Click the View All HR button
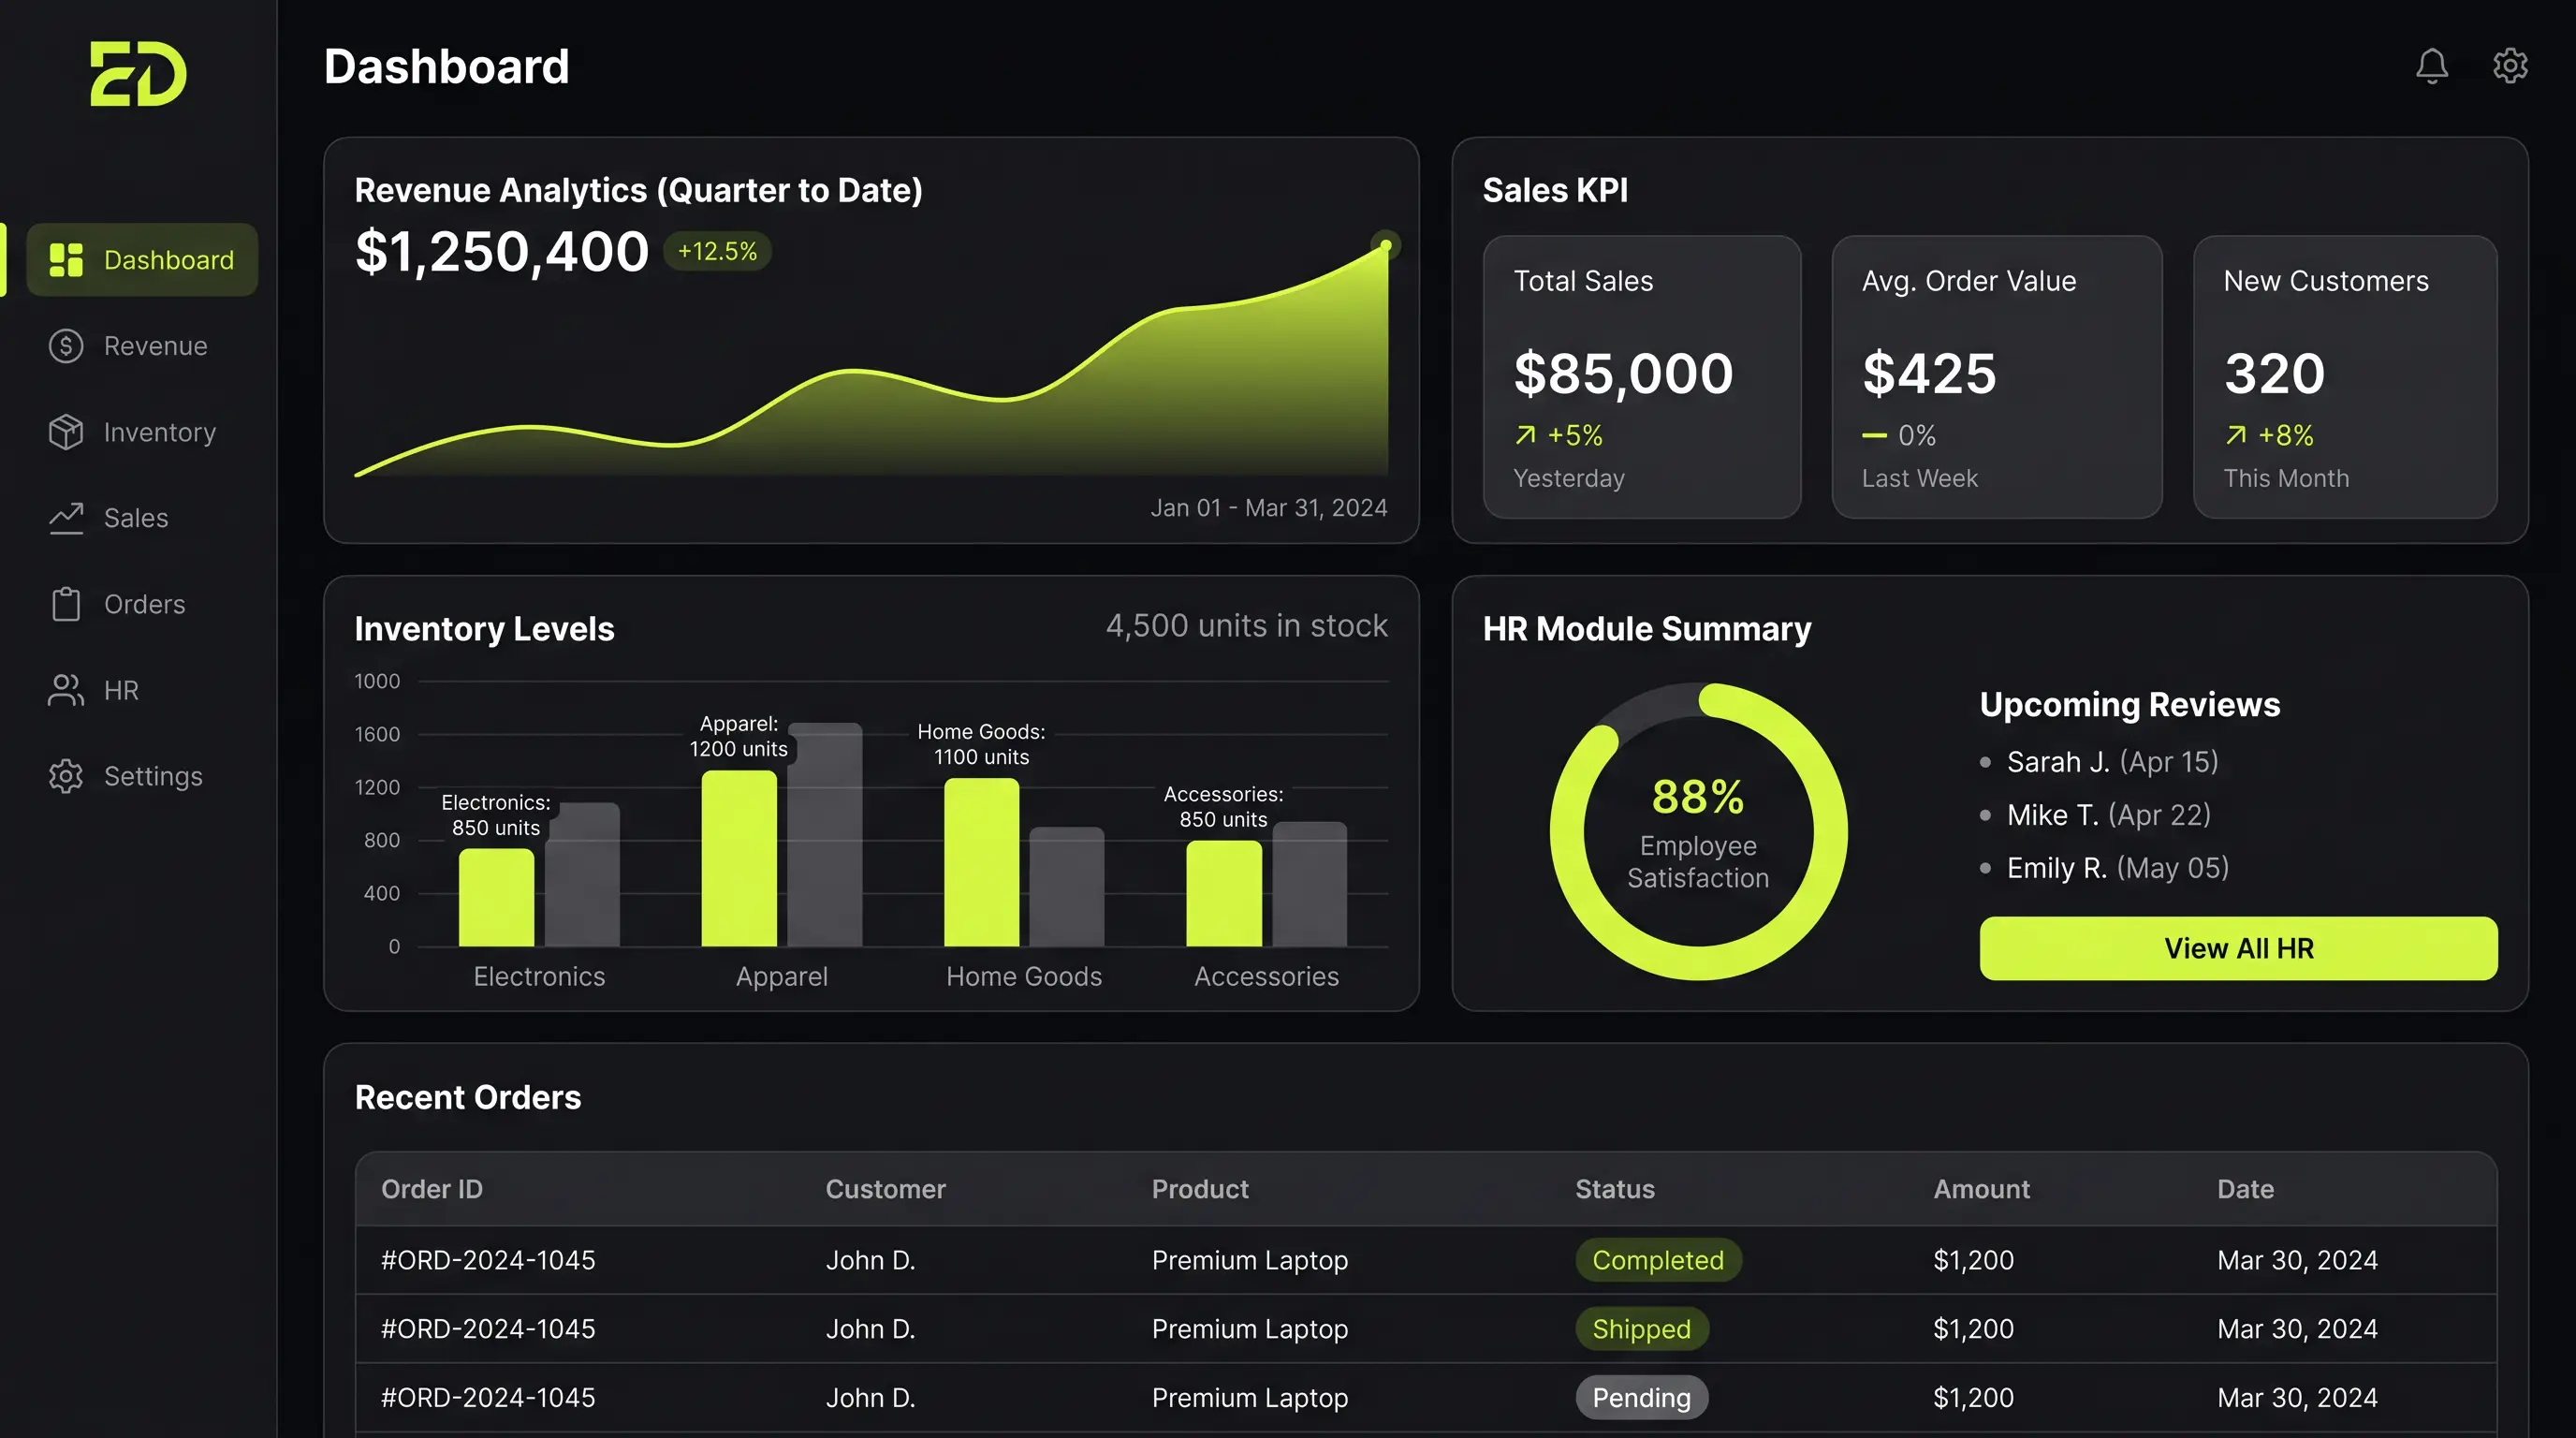Image resolution: width=2576 pixels, height=1438 pixels. (2238, 948)
